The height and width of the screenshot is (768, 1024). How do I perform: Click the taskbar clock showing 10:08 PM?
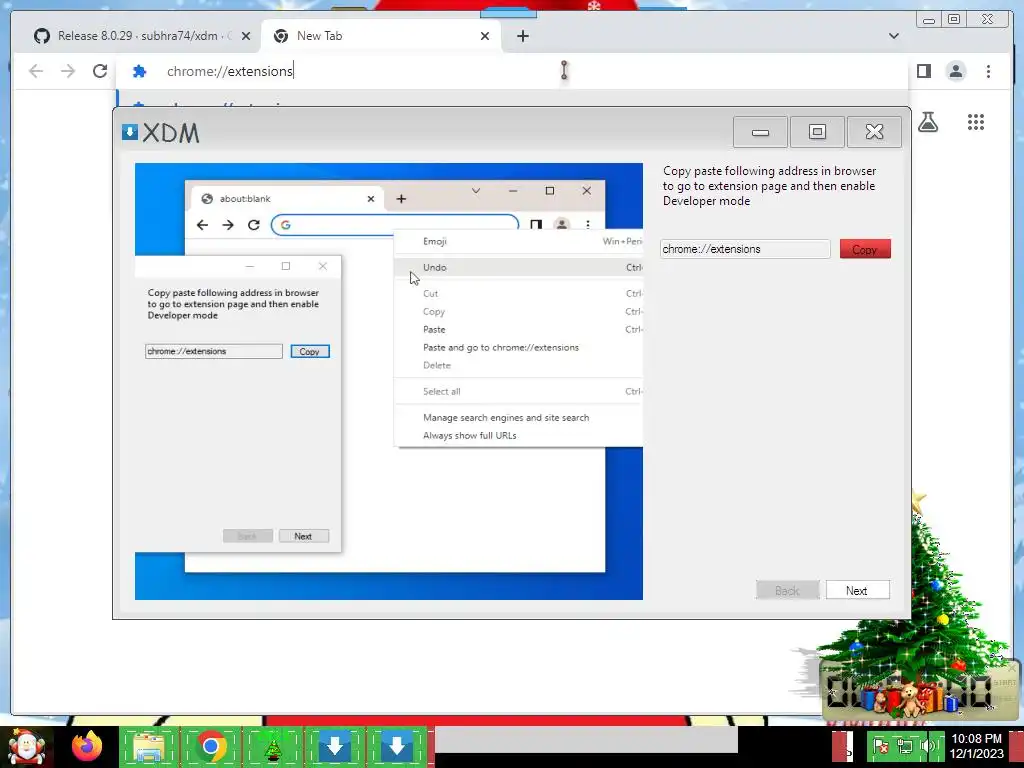[x=976, y=746]
